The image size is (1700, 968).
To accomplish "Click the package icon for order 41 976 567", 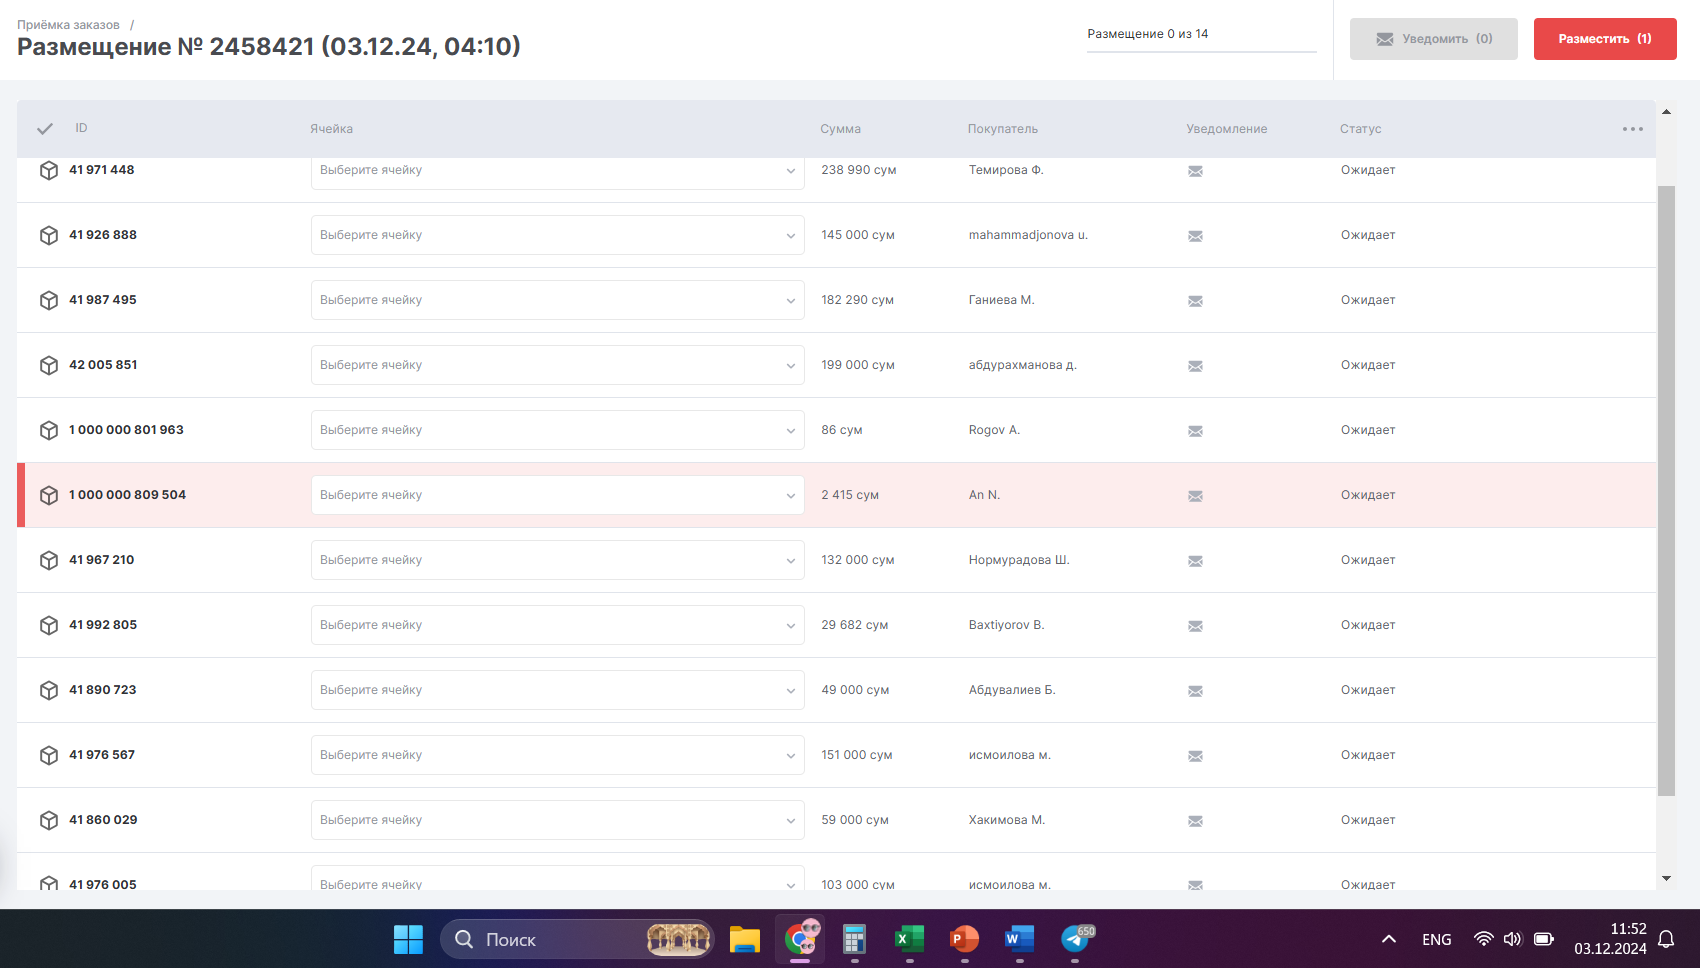I will pyautogui.click(x=48, y=755).
